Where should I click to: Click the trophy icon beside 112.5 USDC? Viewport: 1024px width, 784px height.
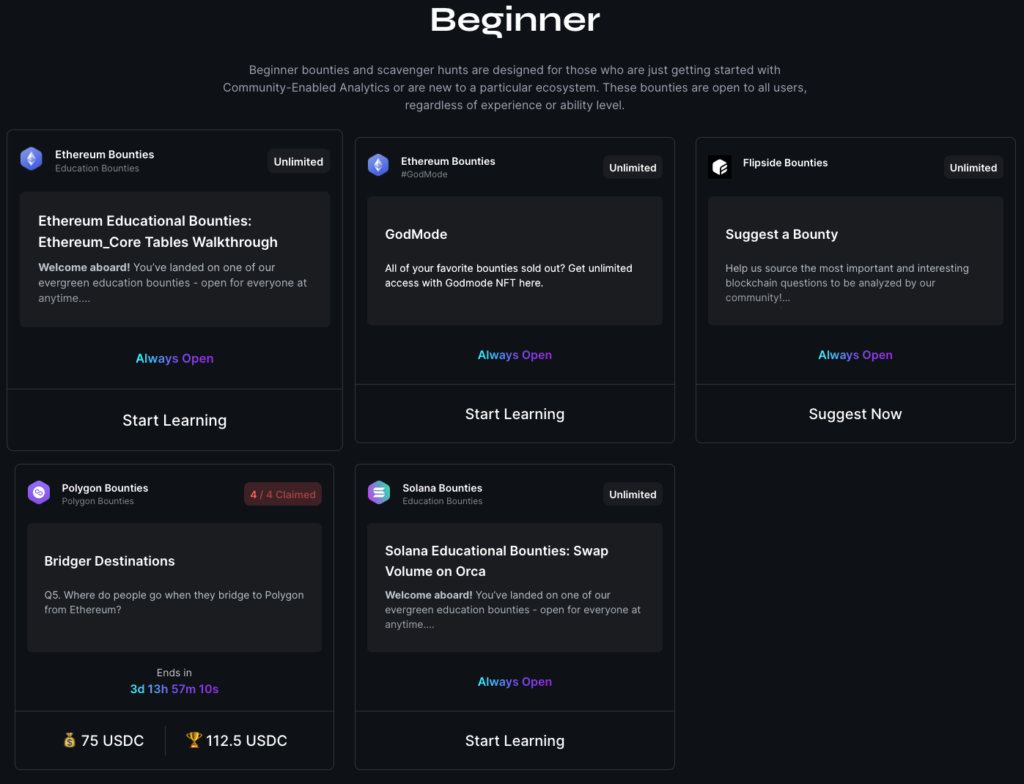[194, 741]
